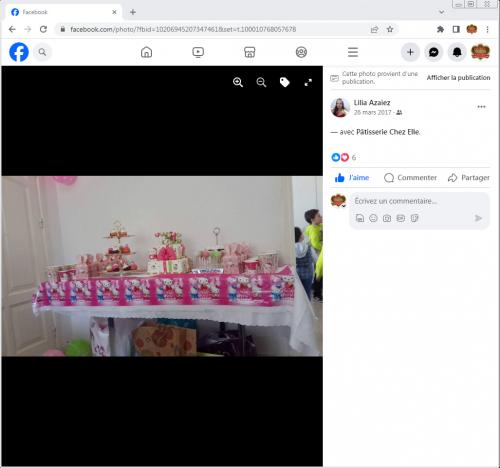Viewport: 500px width, 468px height.
Task: Open the Marketplace icon
Action: 250,52
